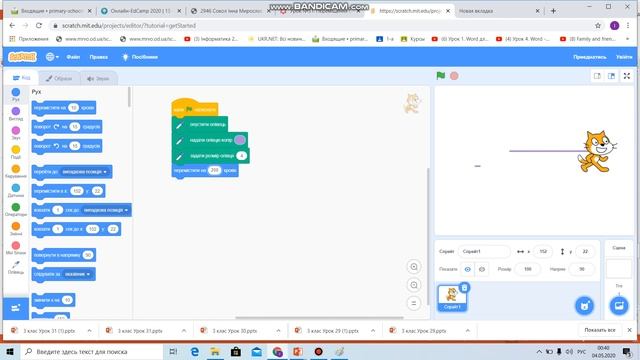Click the 200 steps value in script
The width and height of the screenshot is (640, 360).
pos(214,170)
